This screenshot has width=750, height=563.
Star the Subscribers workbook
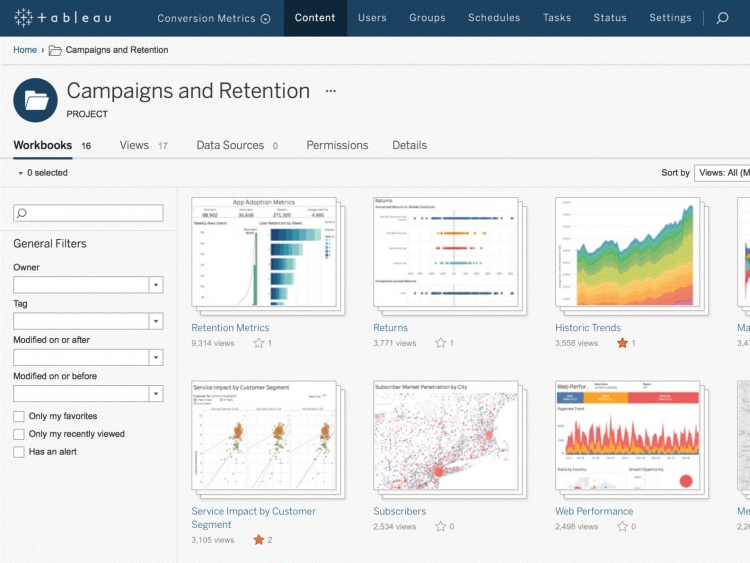[x=441, y=526]
